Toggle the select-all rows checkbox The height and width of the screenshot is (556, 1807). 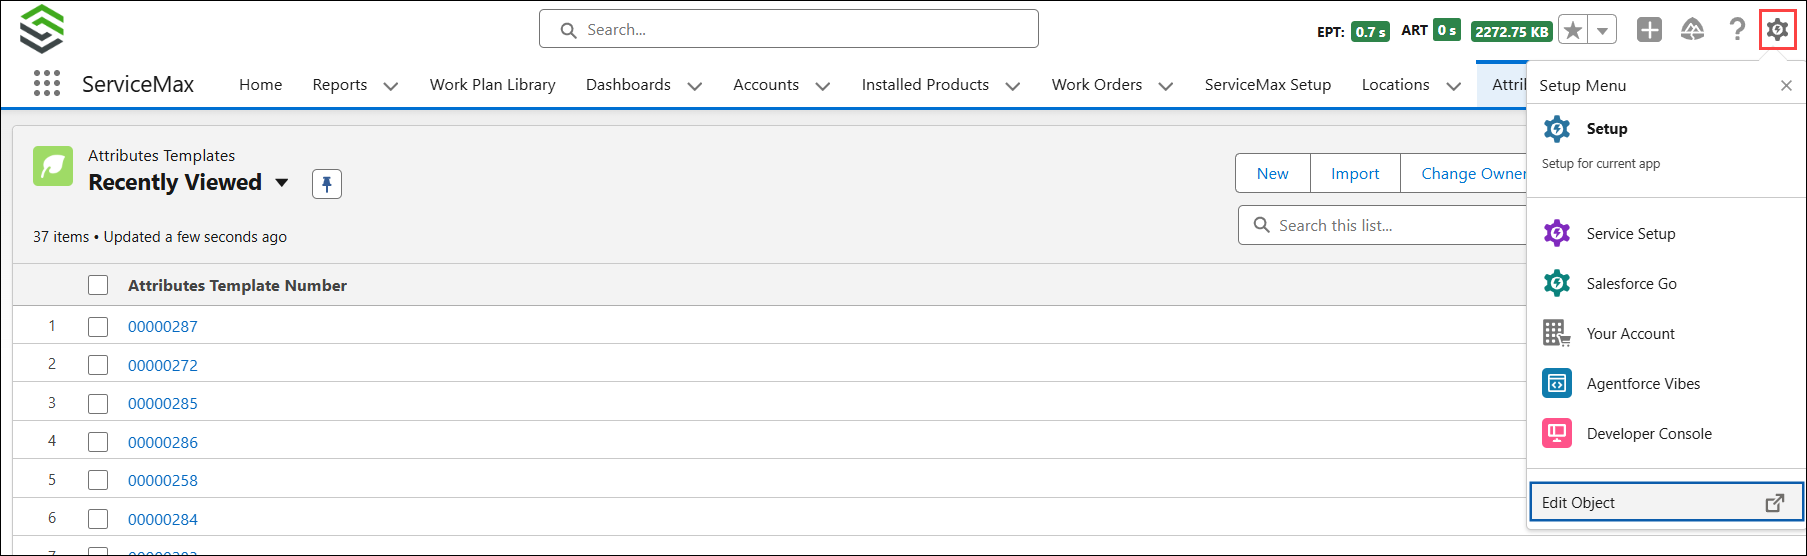point(98,285)
